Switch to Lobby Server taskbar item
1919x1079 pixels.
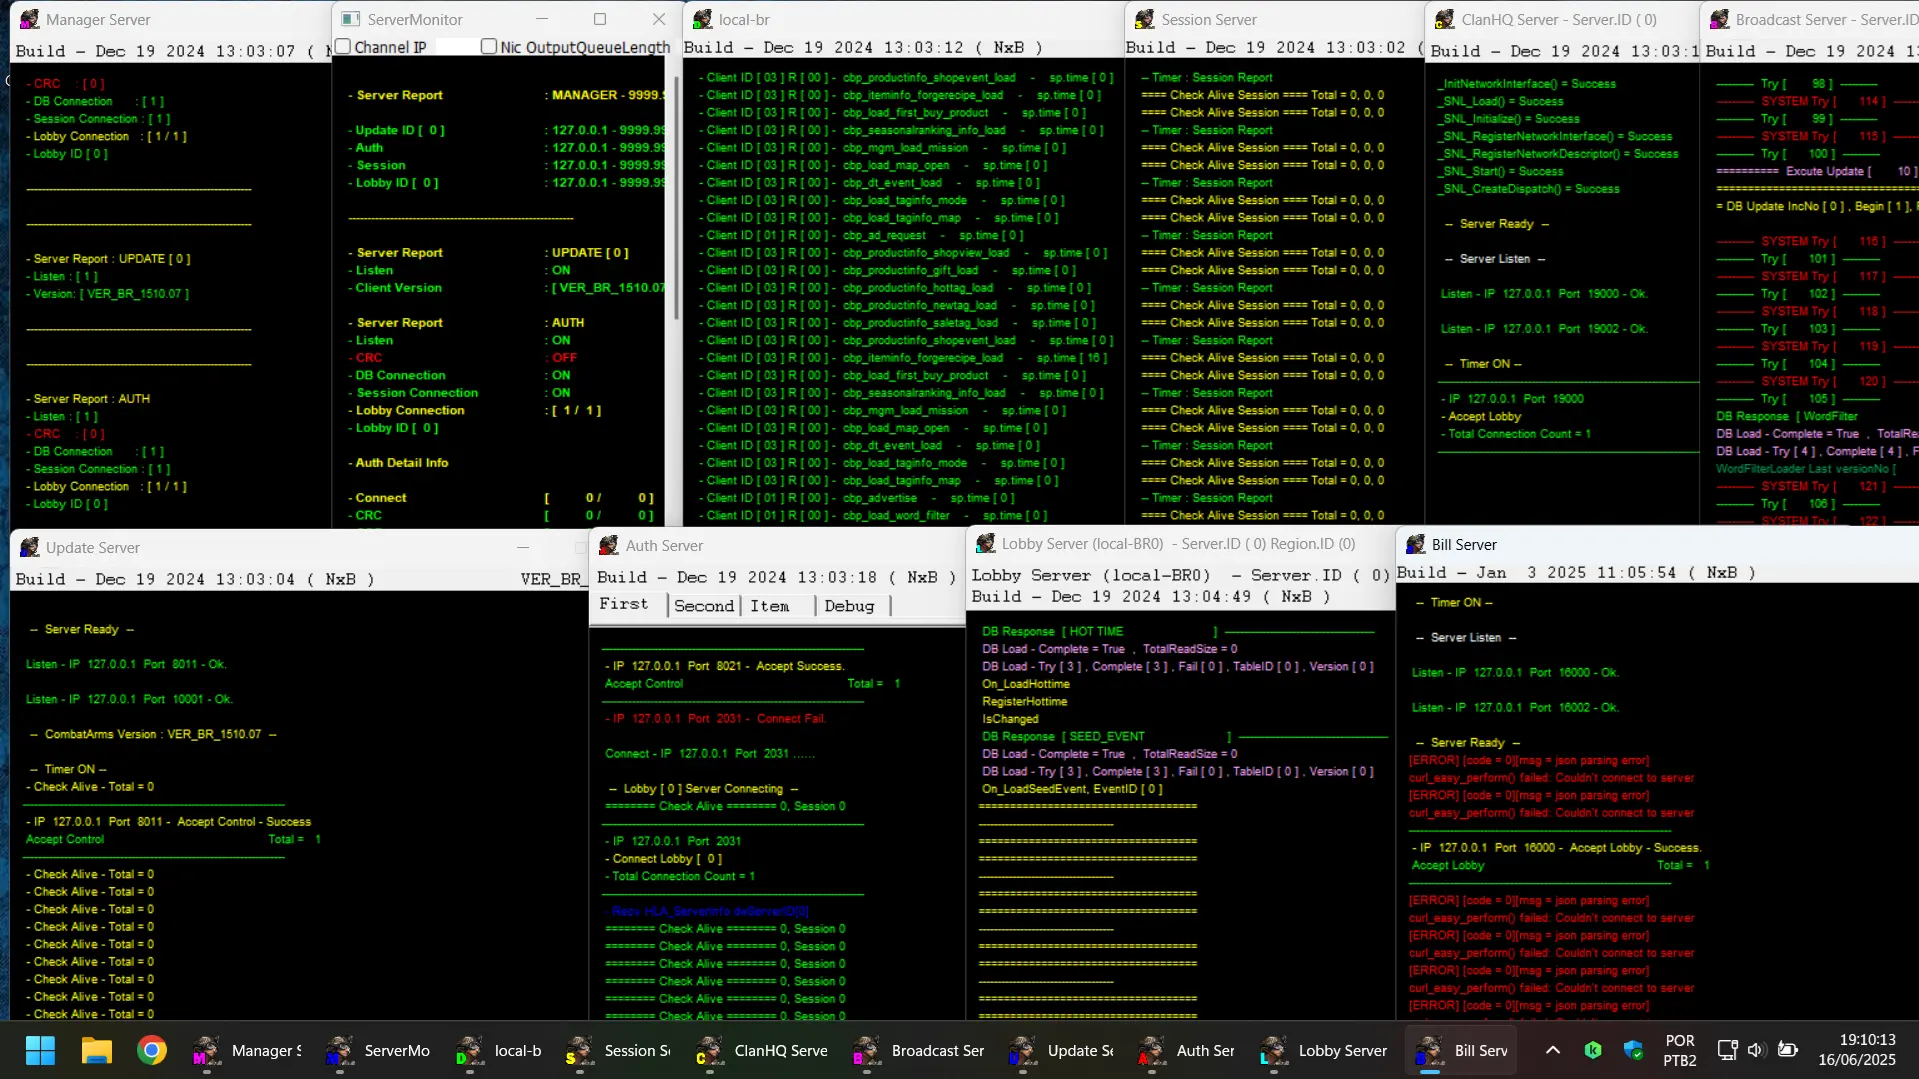[1324, 1050]
